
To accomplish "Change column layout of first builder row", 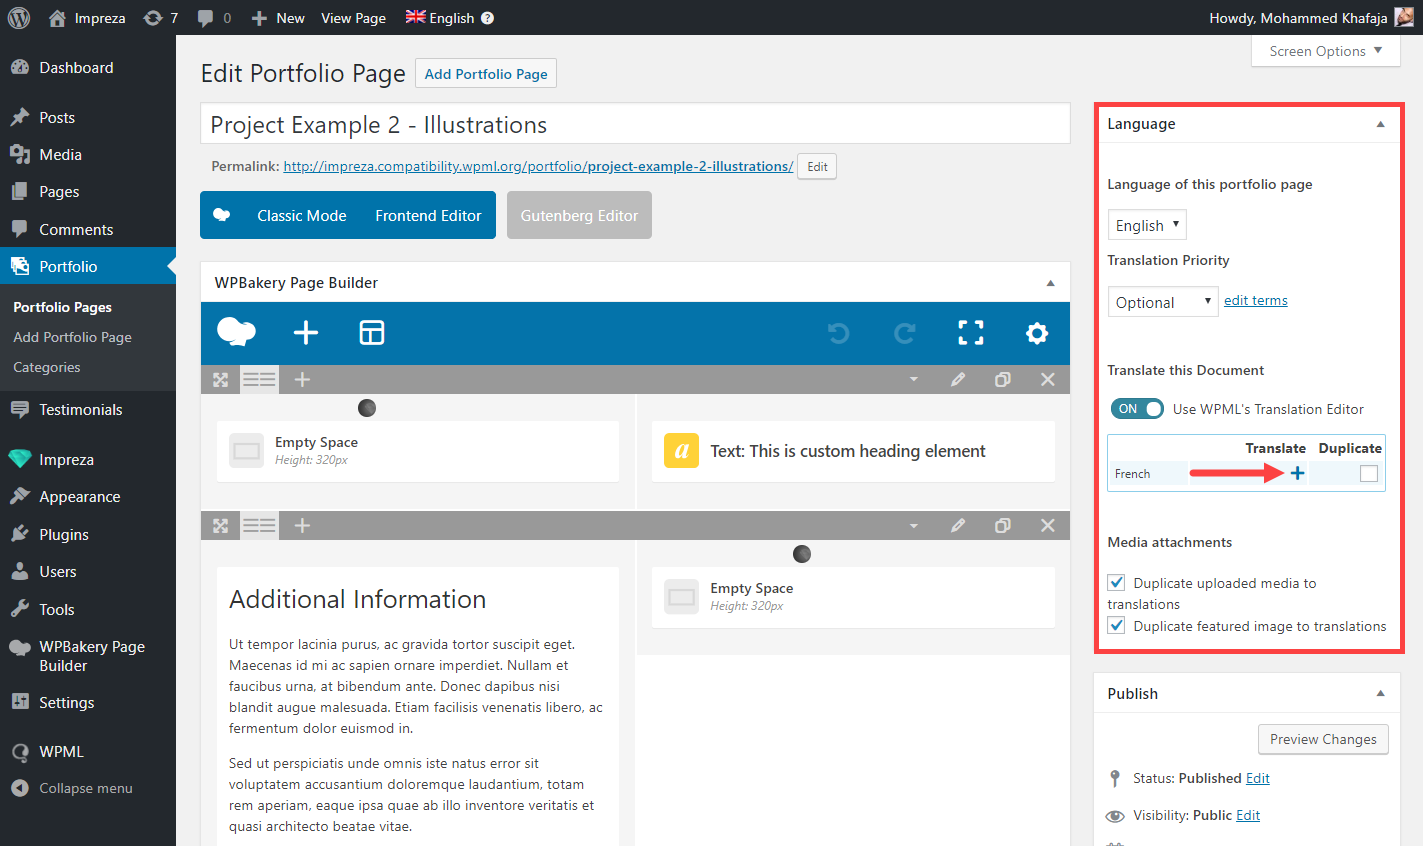I will coord(260,380).
